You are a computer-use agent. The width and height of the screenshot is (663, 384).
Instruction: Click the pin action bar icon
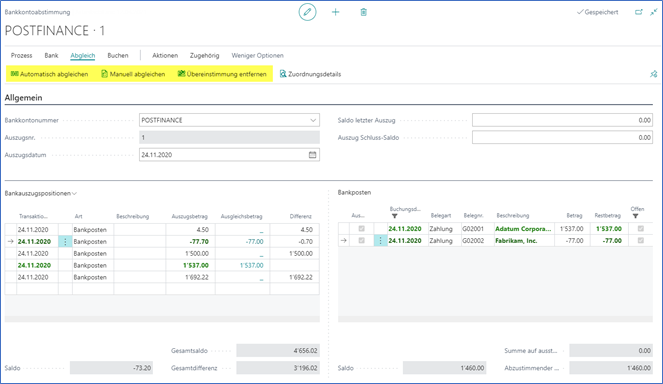(x=653, y=74)
